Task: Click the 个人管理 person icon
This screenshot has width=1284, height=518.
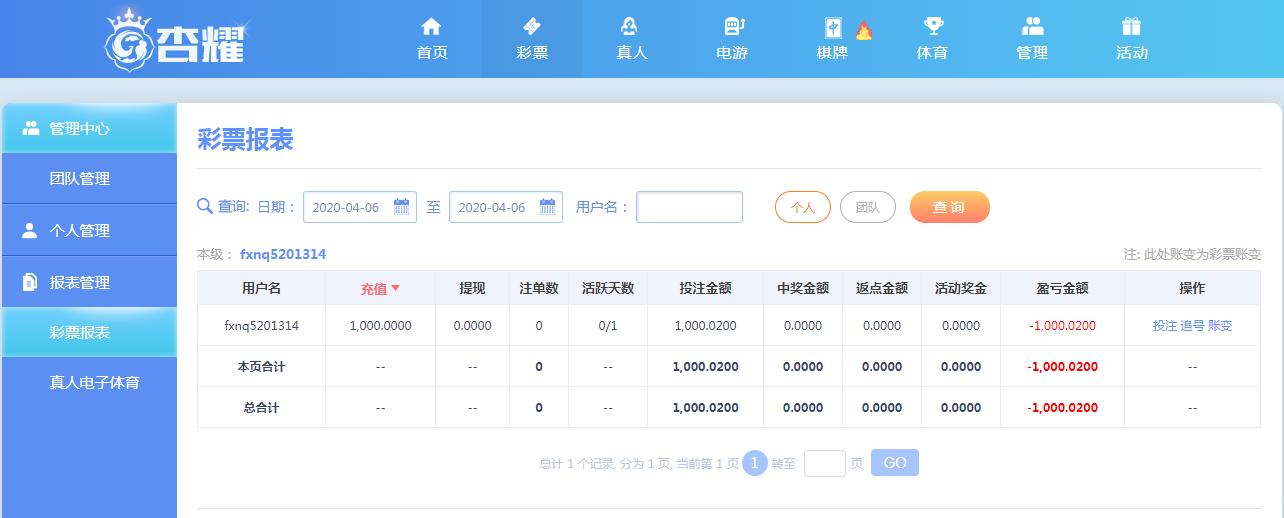Action: pyautogui.click(x=30, y=230)
